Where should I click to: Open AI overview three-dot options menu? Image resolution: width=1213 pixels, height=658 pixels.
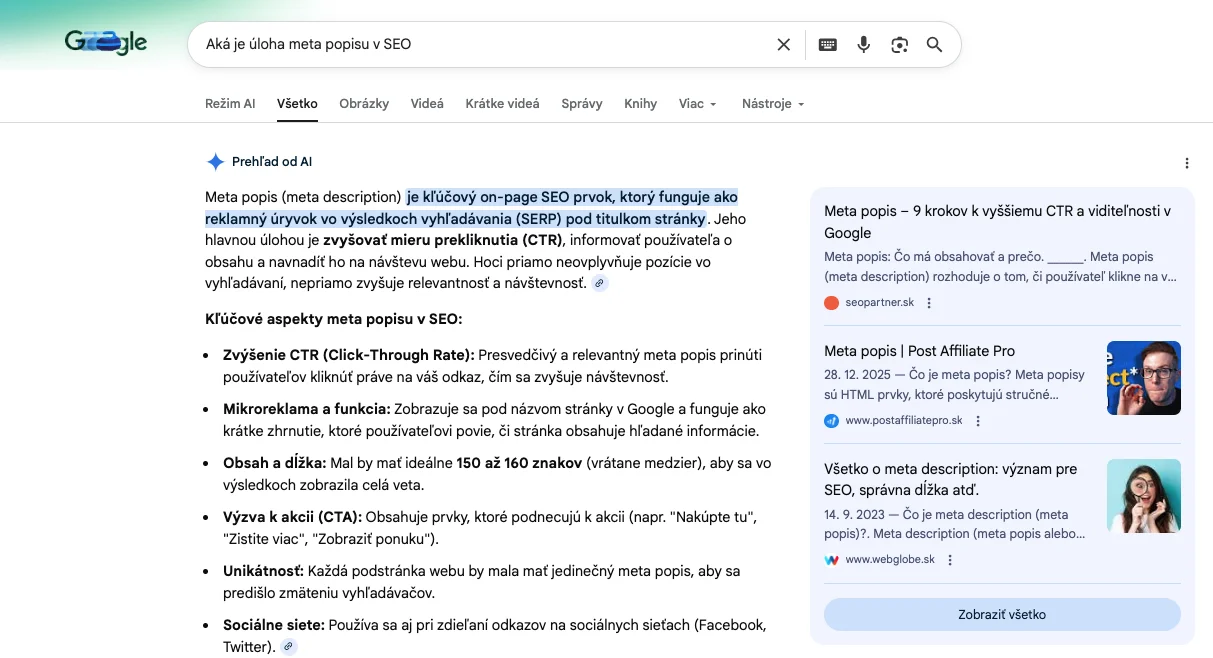(1186, 163)
